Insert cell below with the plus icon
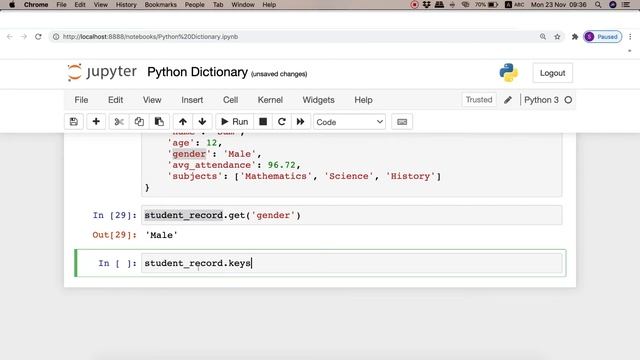The height and width of the screenshot is (360, 640). [96, 122]
